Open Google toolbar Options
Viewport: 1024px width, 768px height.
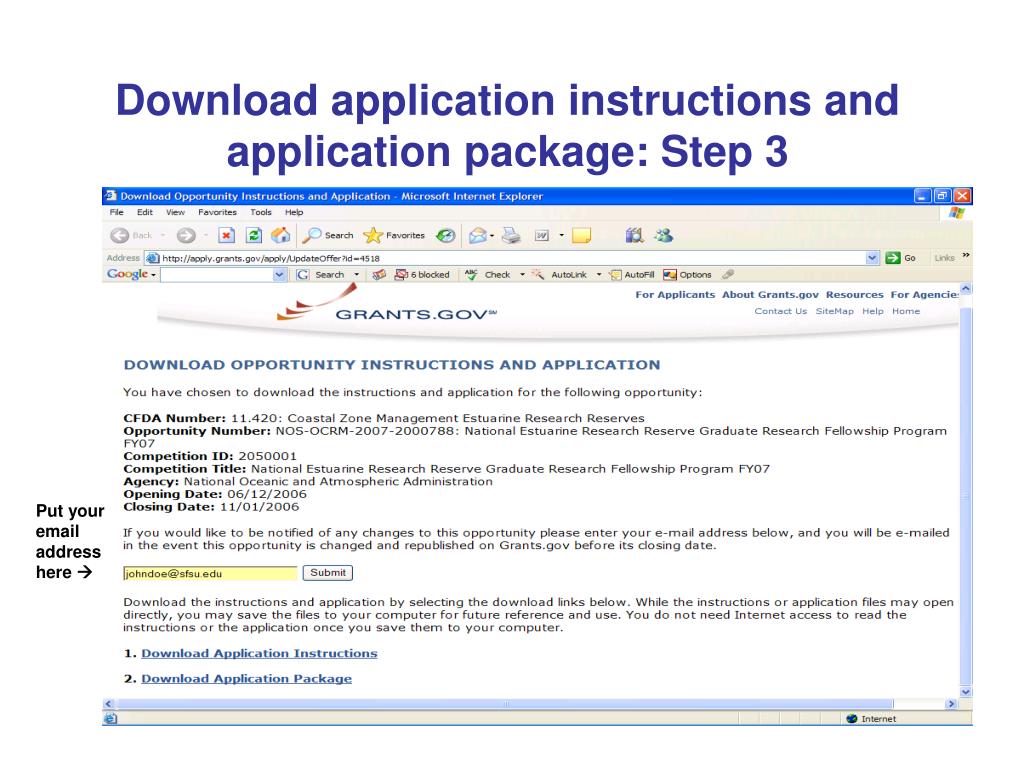coord(687,275)
